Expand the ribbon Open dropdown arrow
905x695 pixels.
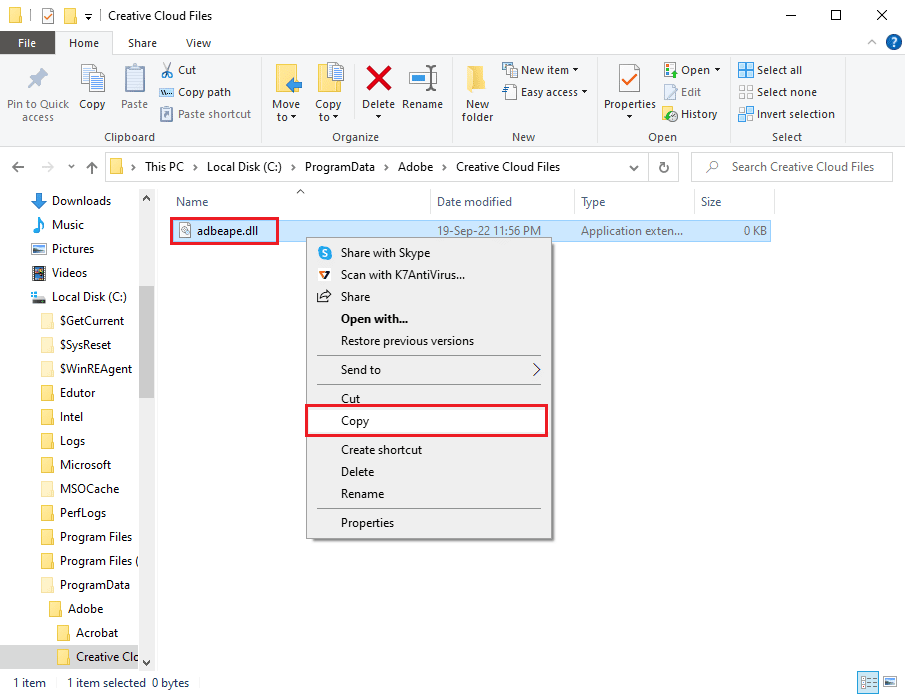point(717,70)
